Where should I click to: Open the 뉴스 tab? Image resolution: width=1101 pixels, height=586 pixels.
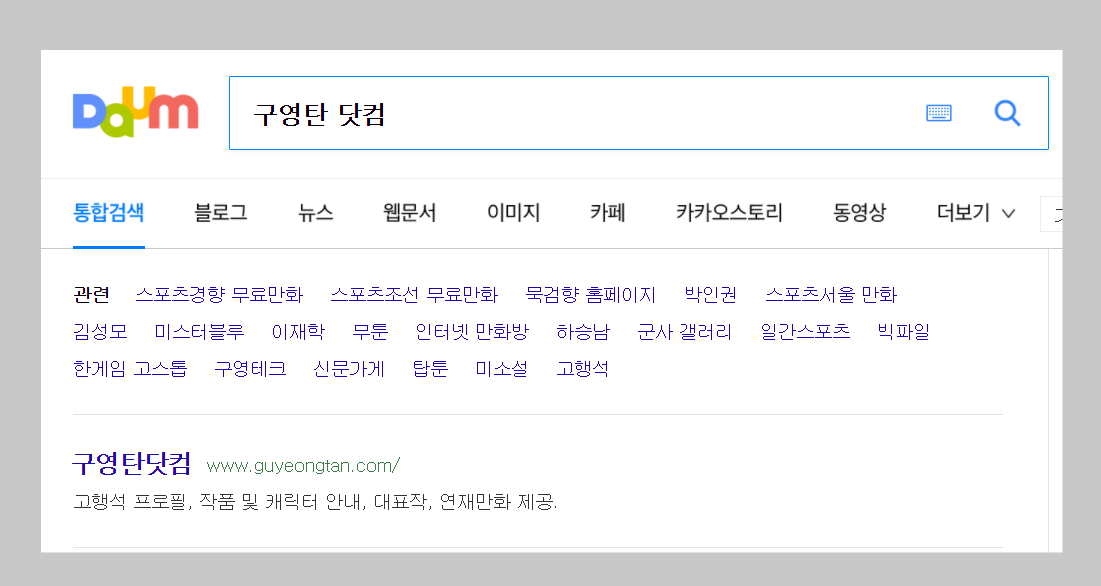[315, 212]
